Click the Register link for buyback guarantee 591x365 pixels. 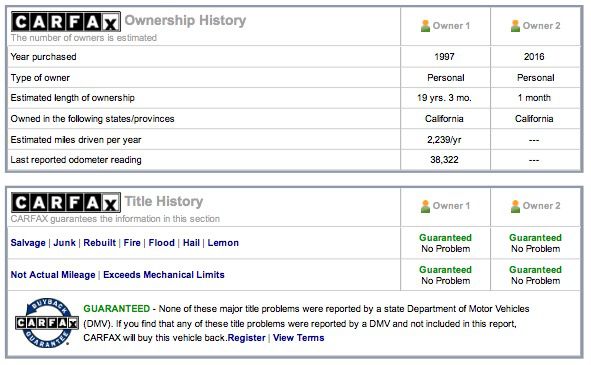click(x=247, y=338)
